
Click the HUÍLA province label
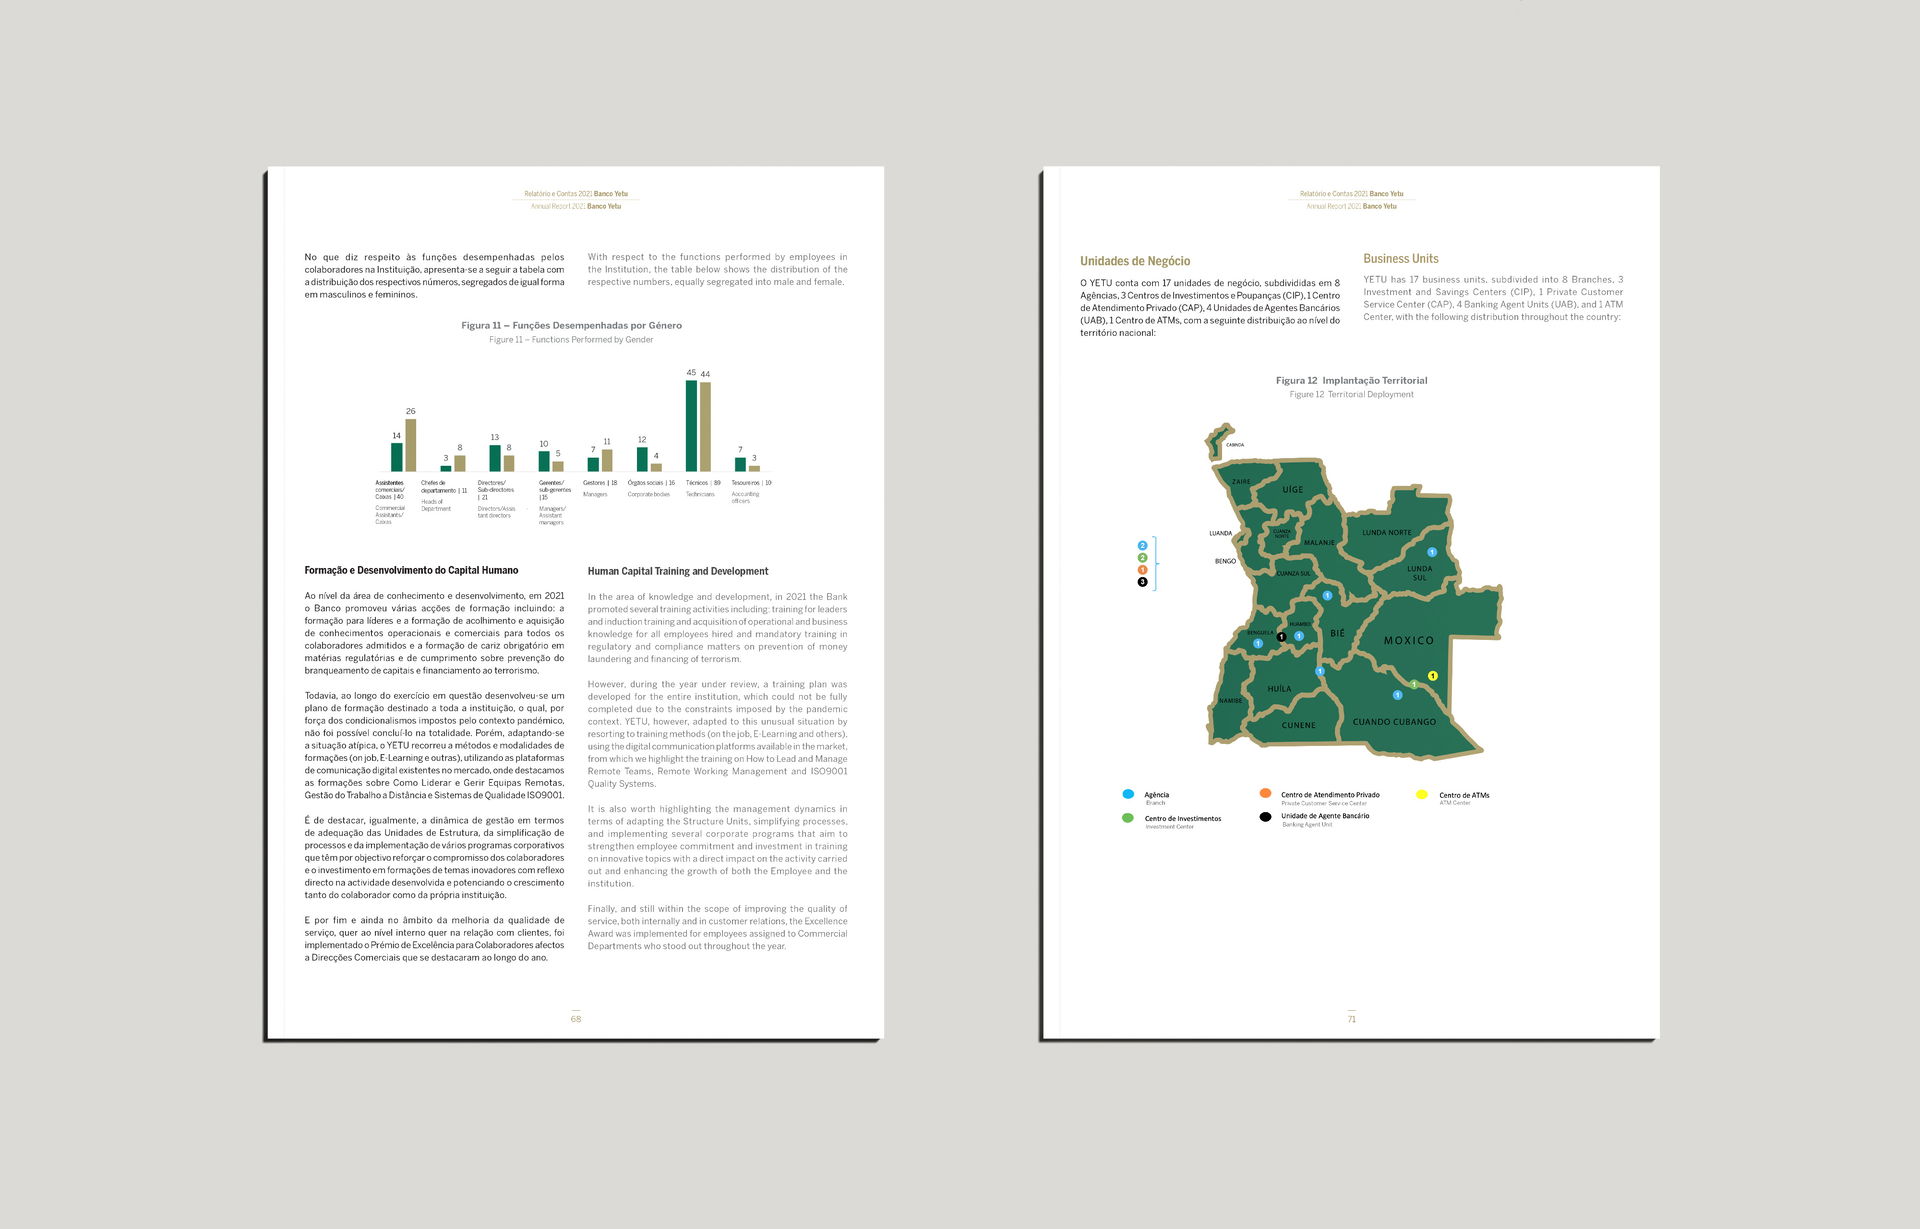[1279, 689]
